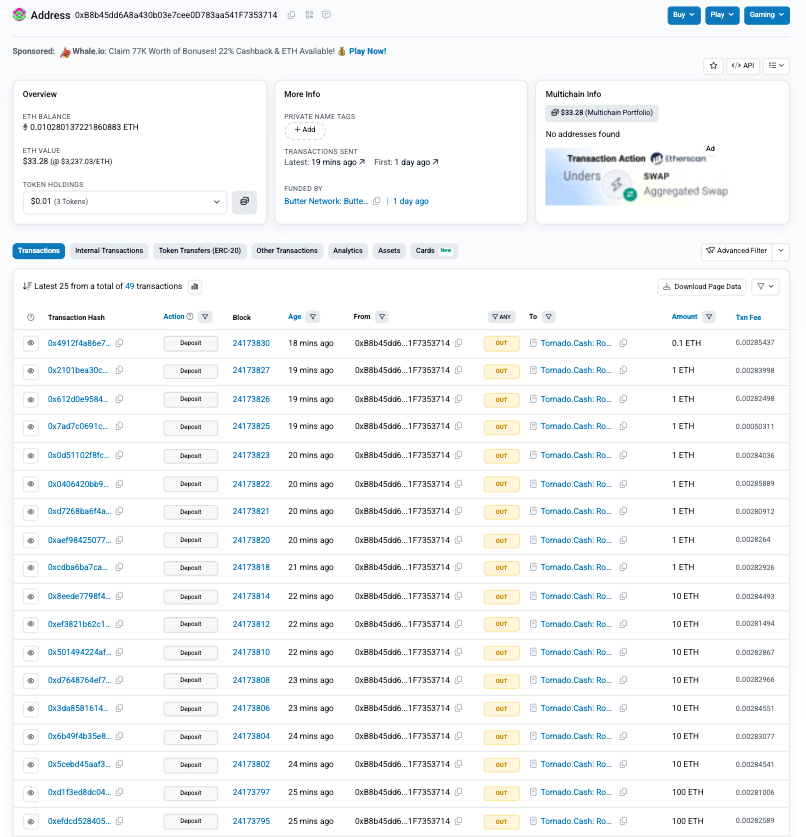Open the Gaming dropdown menu

[768, 15]
